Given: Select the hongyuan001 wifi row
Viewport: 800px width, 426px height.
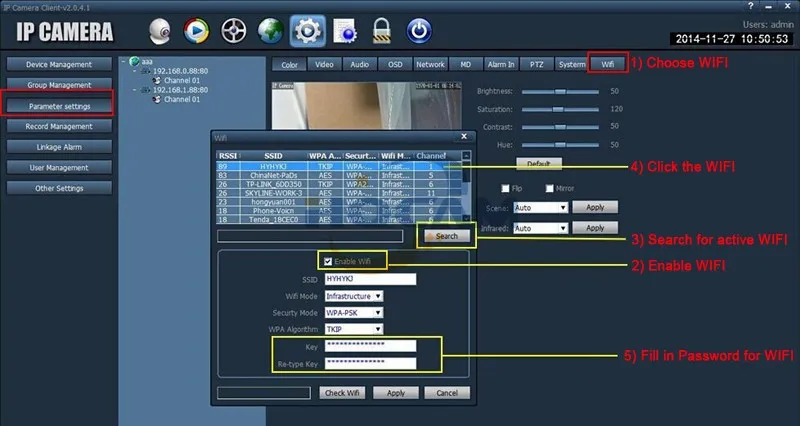Looking at the screenshot, I should tap(339, 202).
